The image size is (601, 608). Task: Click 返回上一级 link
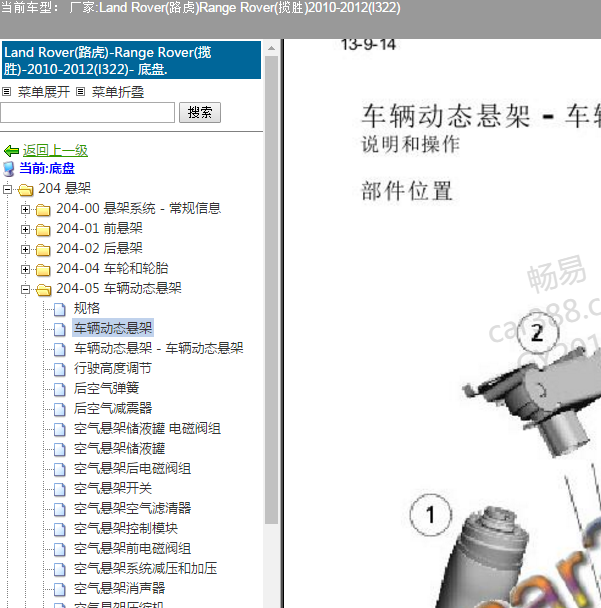click(55, 150)
